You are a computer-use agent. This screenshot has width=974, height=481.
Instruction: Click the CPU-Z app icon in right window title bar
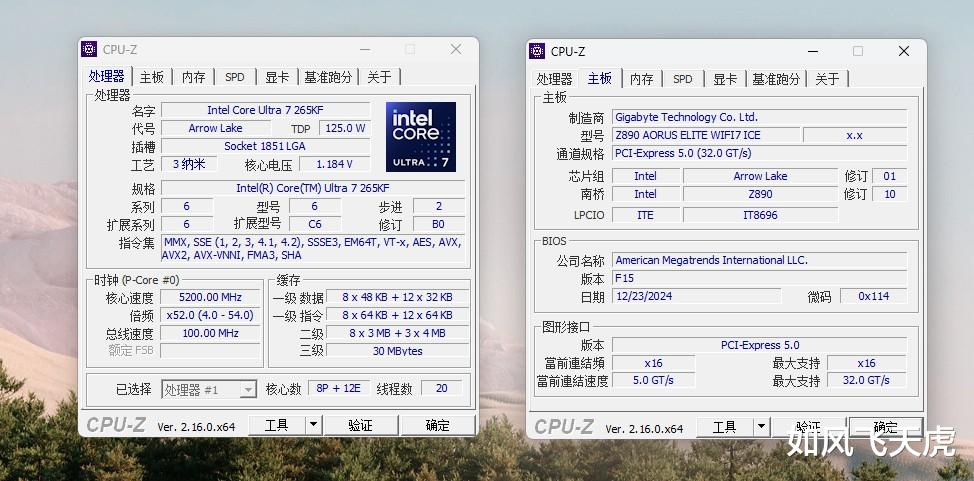coord(537,51)
